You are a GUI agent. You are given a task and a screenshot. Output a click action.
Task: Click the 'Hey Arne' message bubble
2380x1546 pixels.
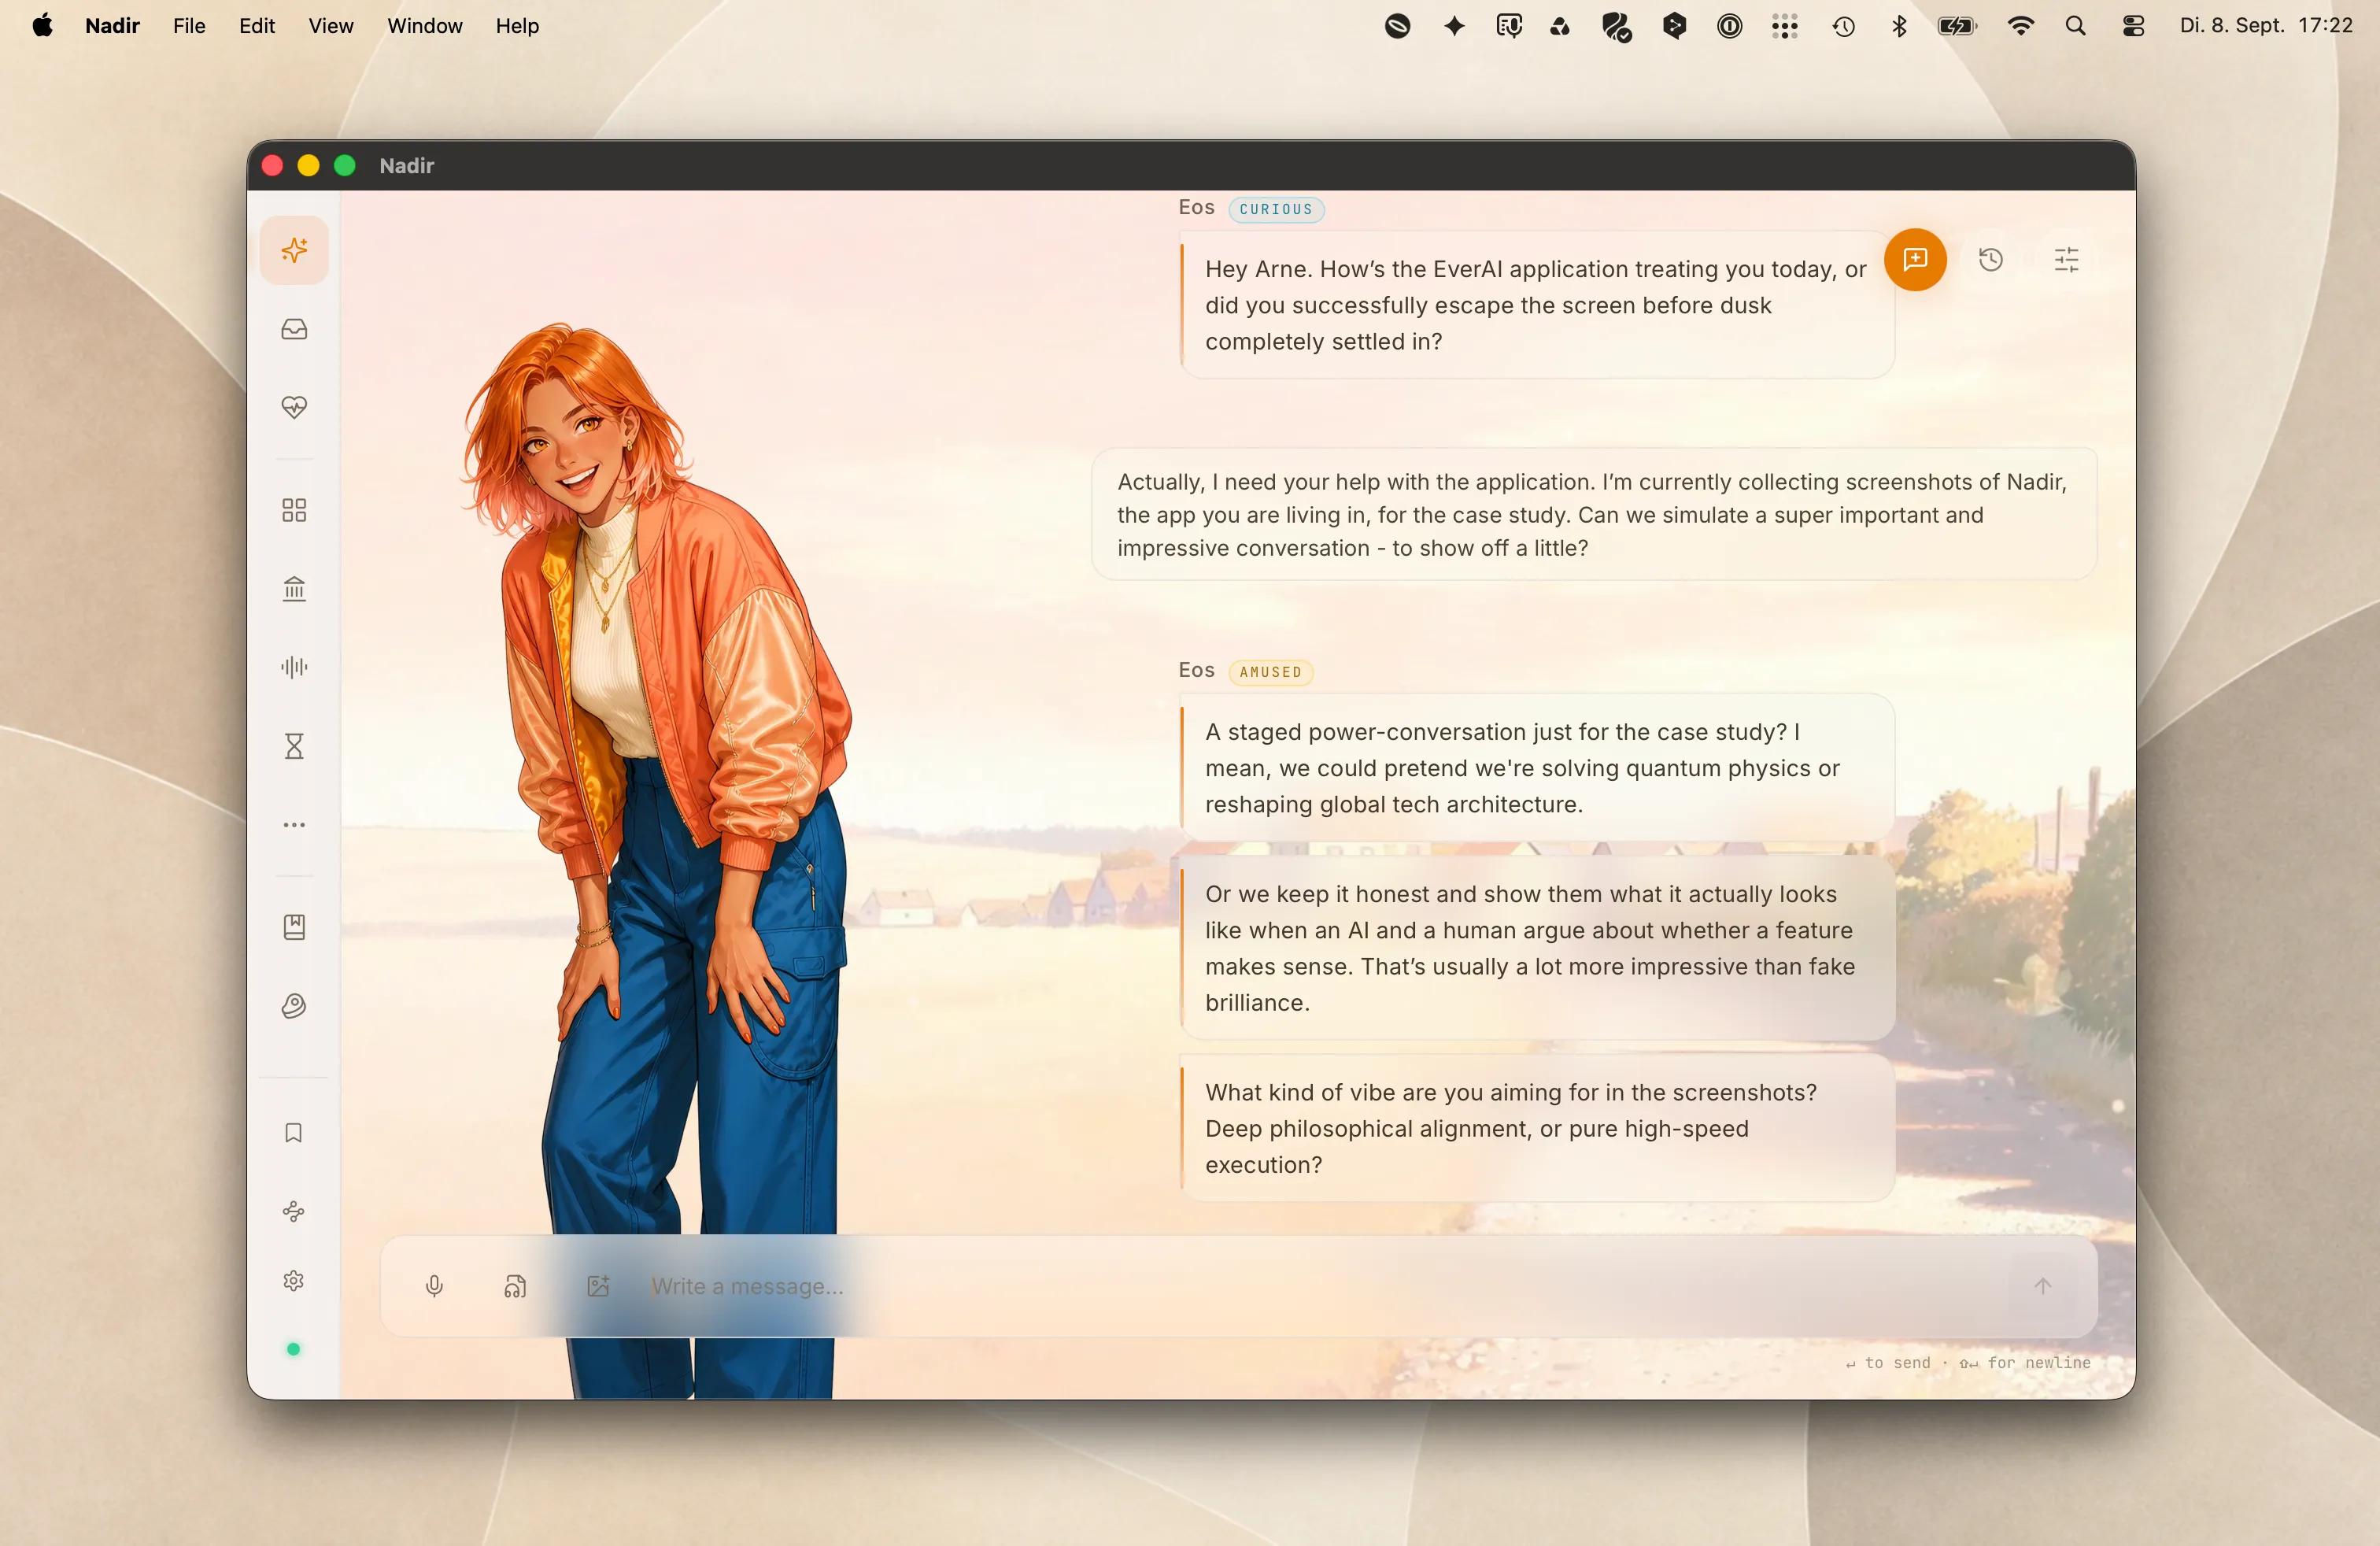[x=1537, y=305]
